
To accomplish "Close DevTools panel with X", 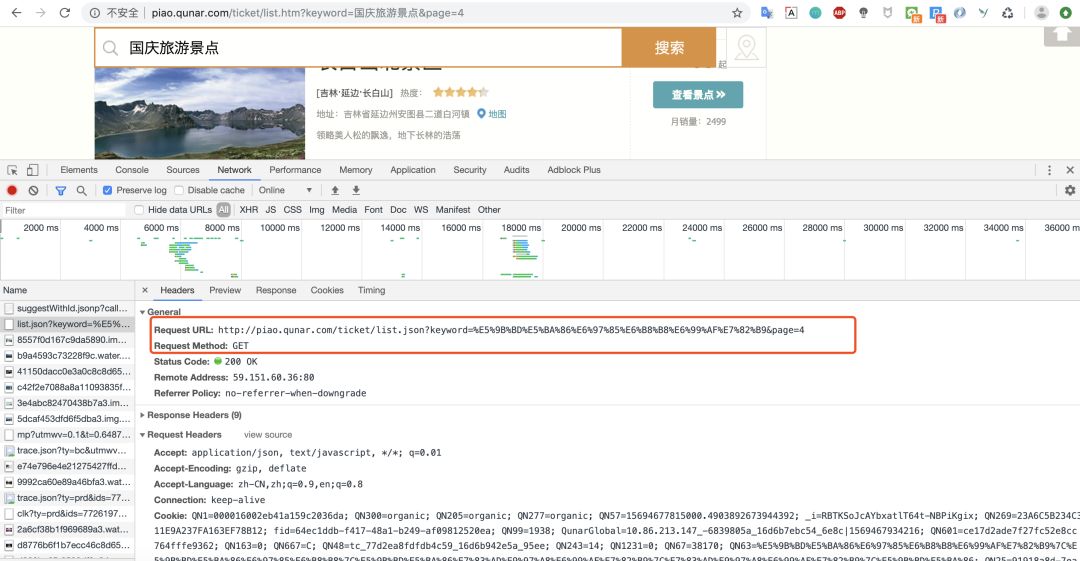I will (1070, 170).
